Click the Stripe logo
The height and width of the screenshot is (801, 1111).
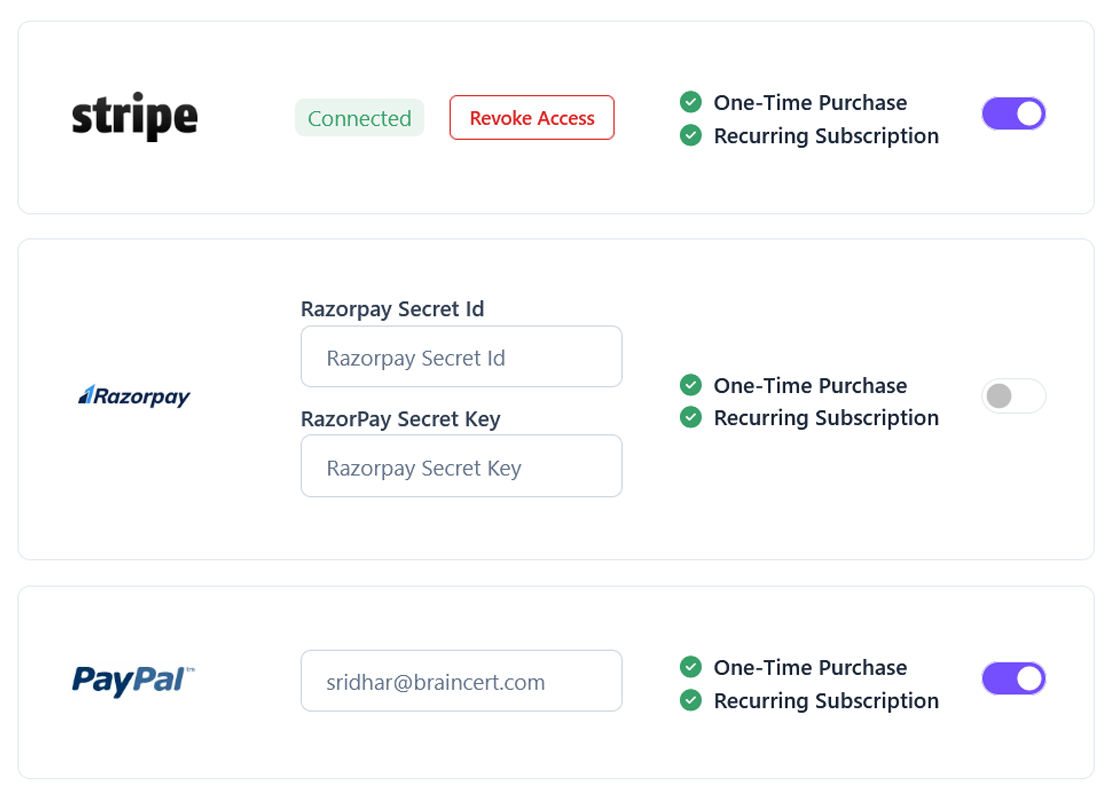pos(134,119)
